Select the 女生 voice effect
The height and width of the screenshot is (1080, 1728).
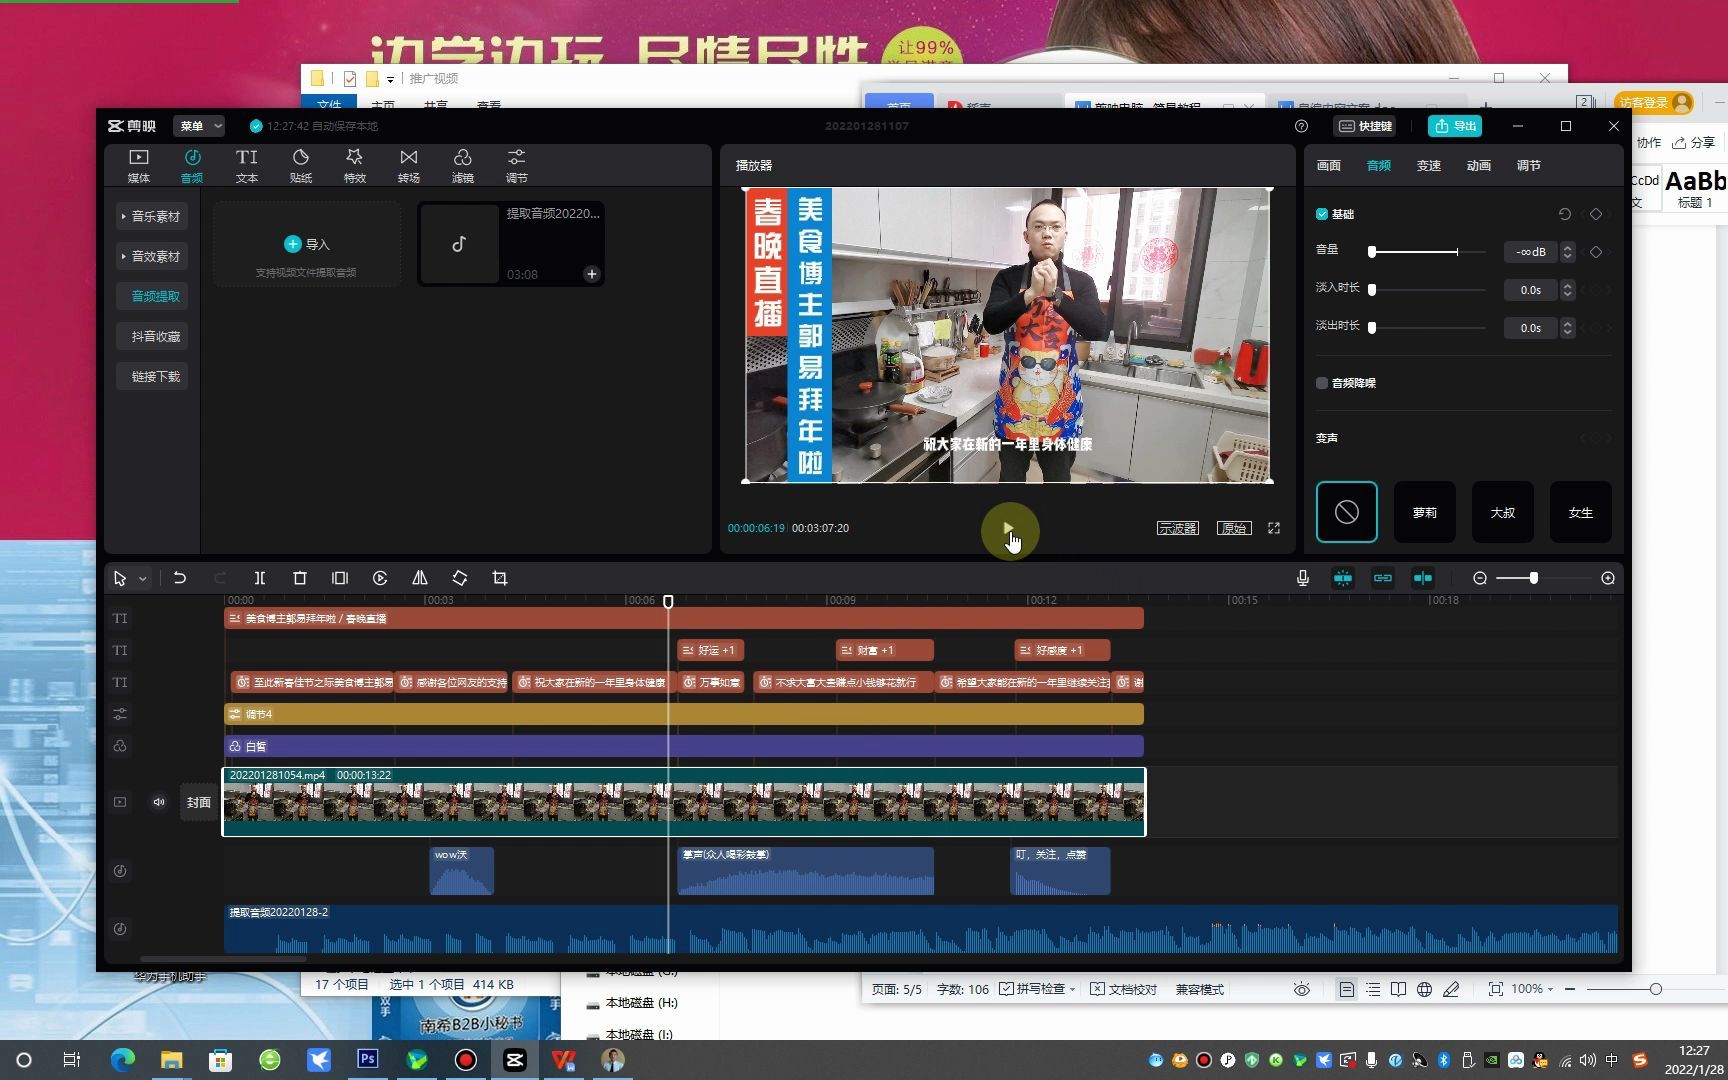coord(1581,512)
